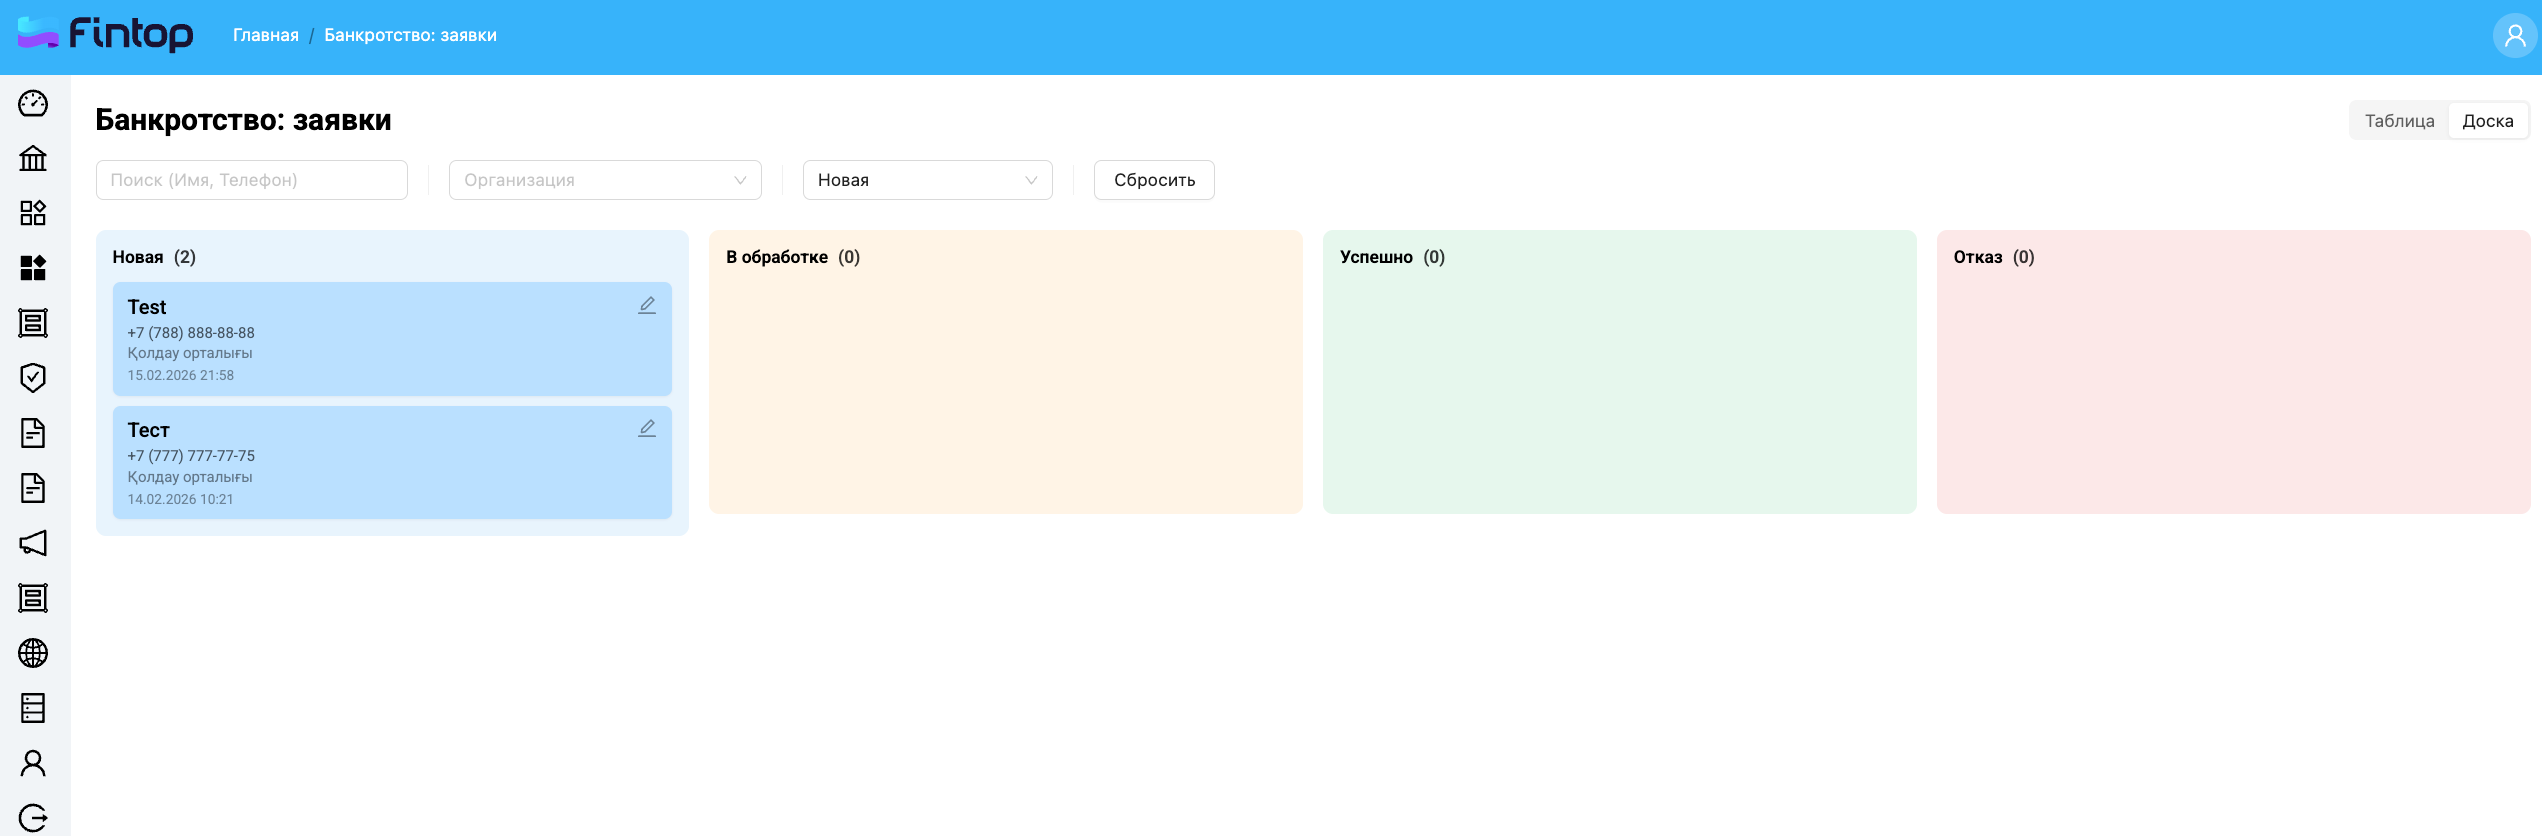Screen dimensions: 2542x836
Task: Click the Новая (2) column header
Action: [154, 257]
